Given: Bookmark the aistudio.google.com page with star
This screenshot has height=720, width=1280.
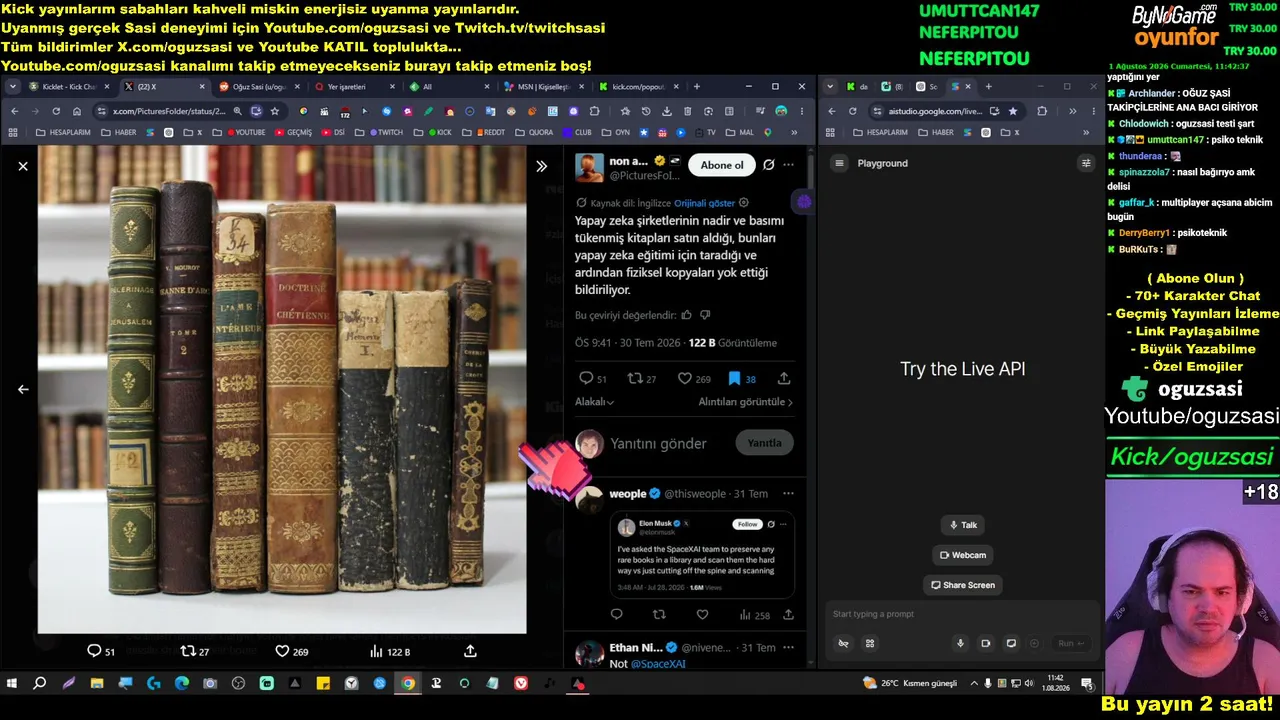Looking at the screenshot, I should pos(1013,111).
